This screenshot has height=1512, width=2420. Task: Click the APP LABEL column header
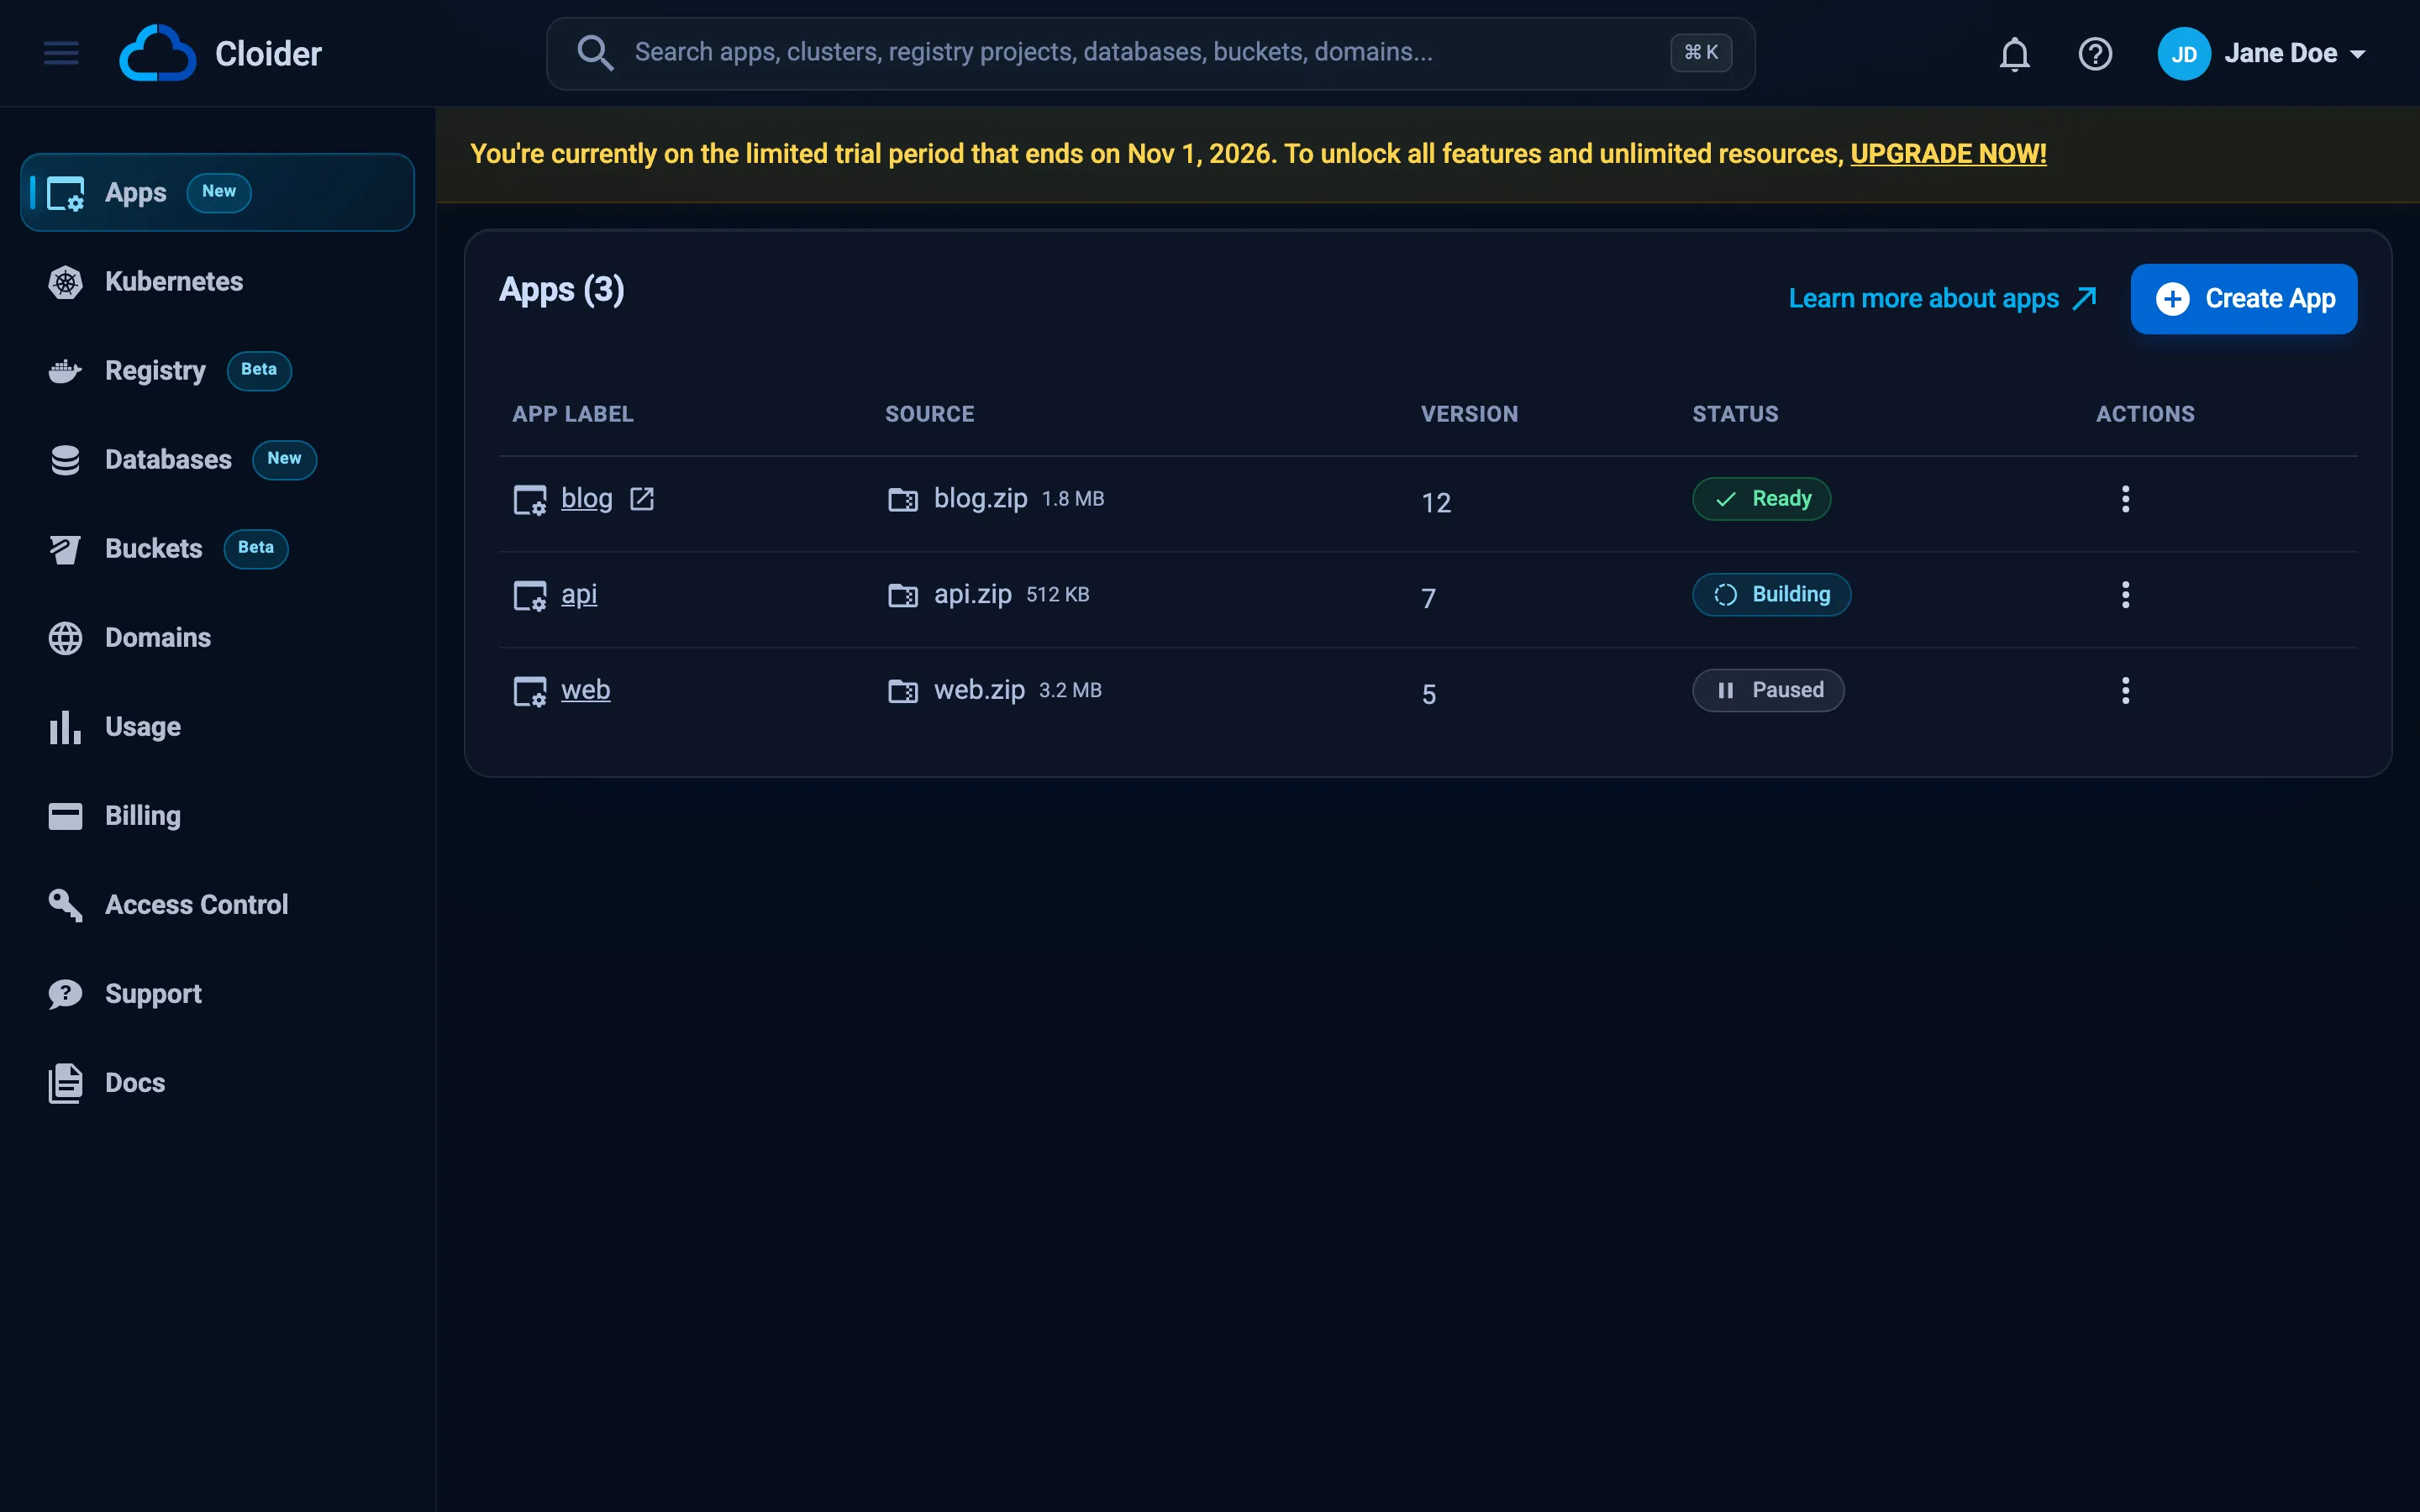click(x=573, y=414)
